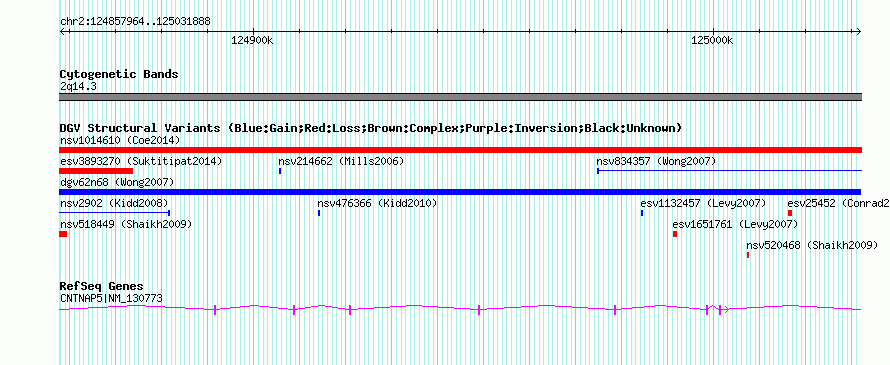The image size is (890, 365).
Task: Select the magenta CNTNAP5 gene track line
Action: coord(460,309)
